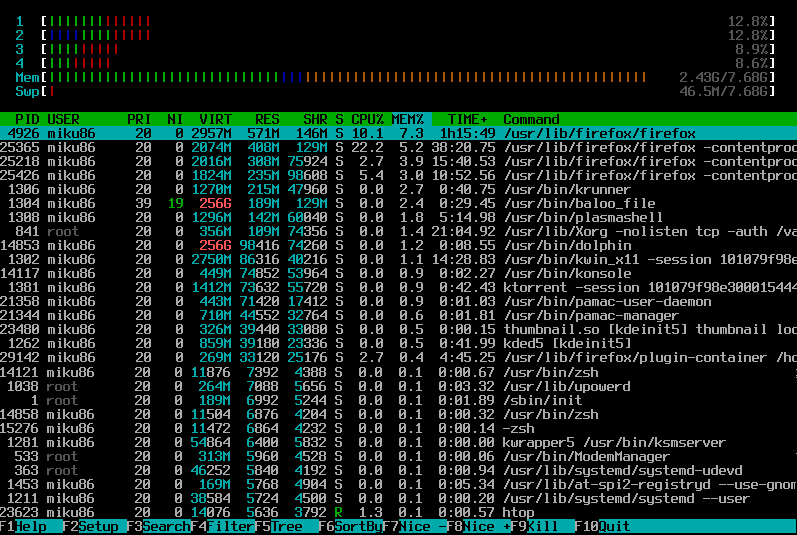This screenshot has height=535, width=797.
Task: Select the at-spi2-registryd process row
Action: click(398, 484)
